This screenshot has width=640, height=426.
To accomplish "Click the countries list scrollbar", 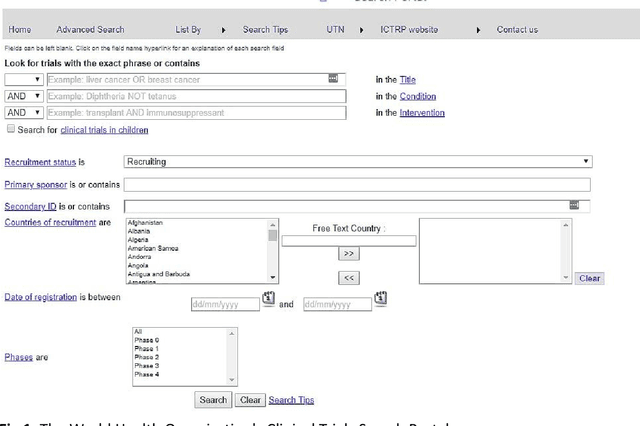I will click(x=273, y=250).
